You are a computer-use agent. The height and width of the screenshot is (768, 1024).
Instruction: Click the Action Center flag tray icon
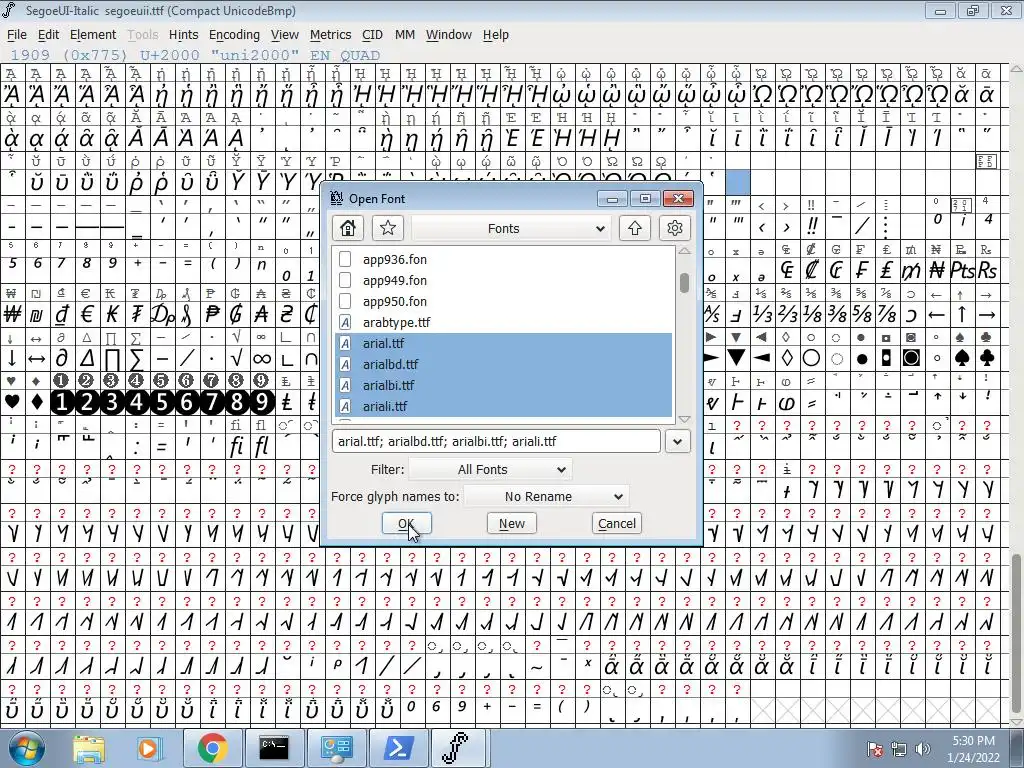[875, 749]
